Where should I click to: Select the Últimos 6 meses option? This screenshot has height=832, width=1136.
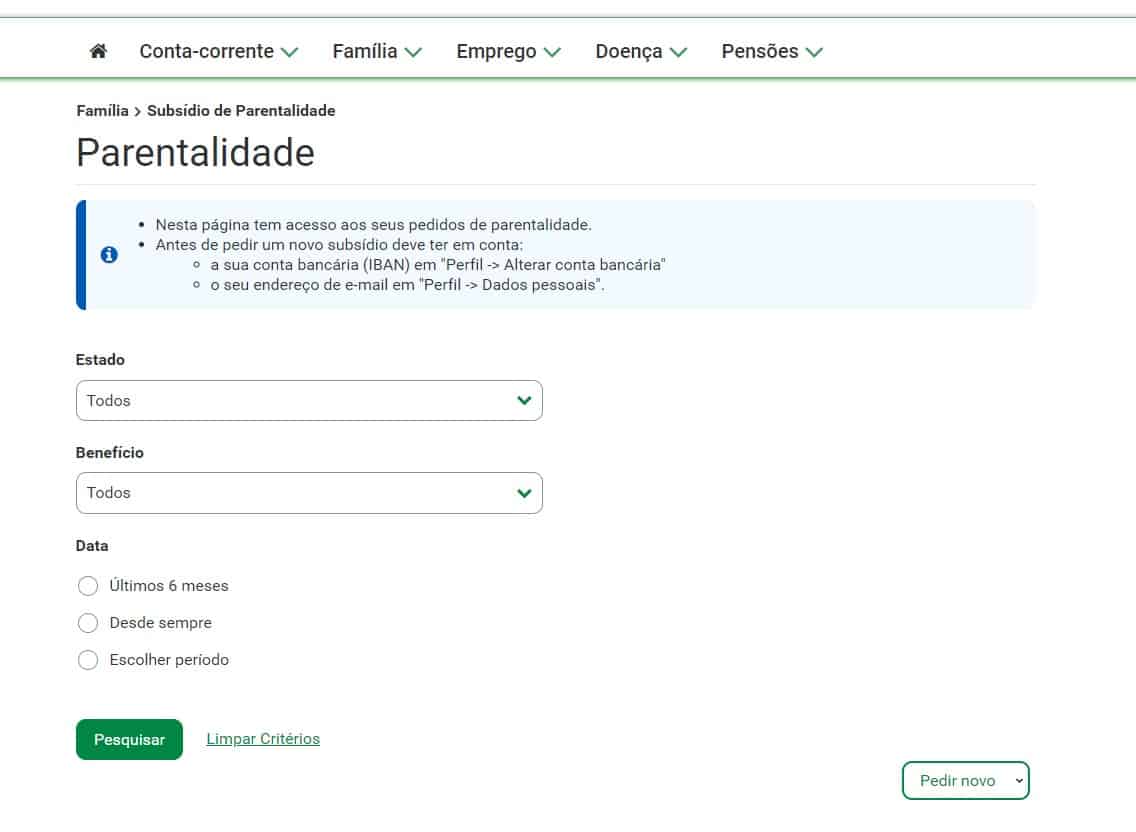coord(88,585)
